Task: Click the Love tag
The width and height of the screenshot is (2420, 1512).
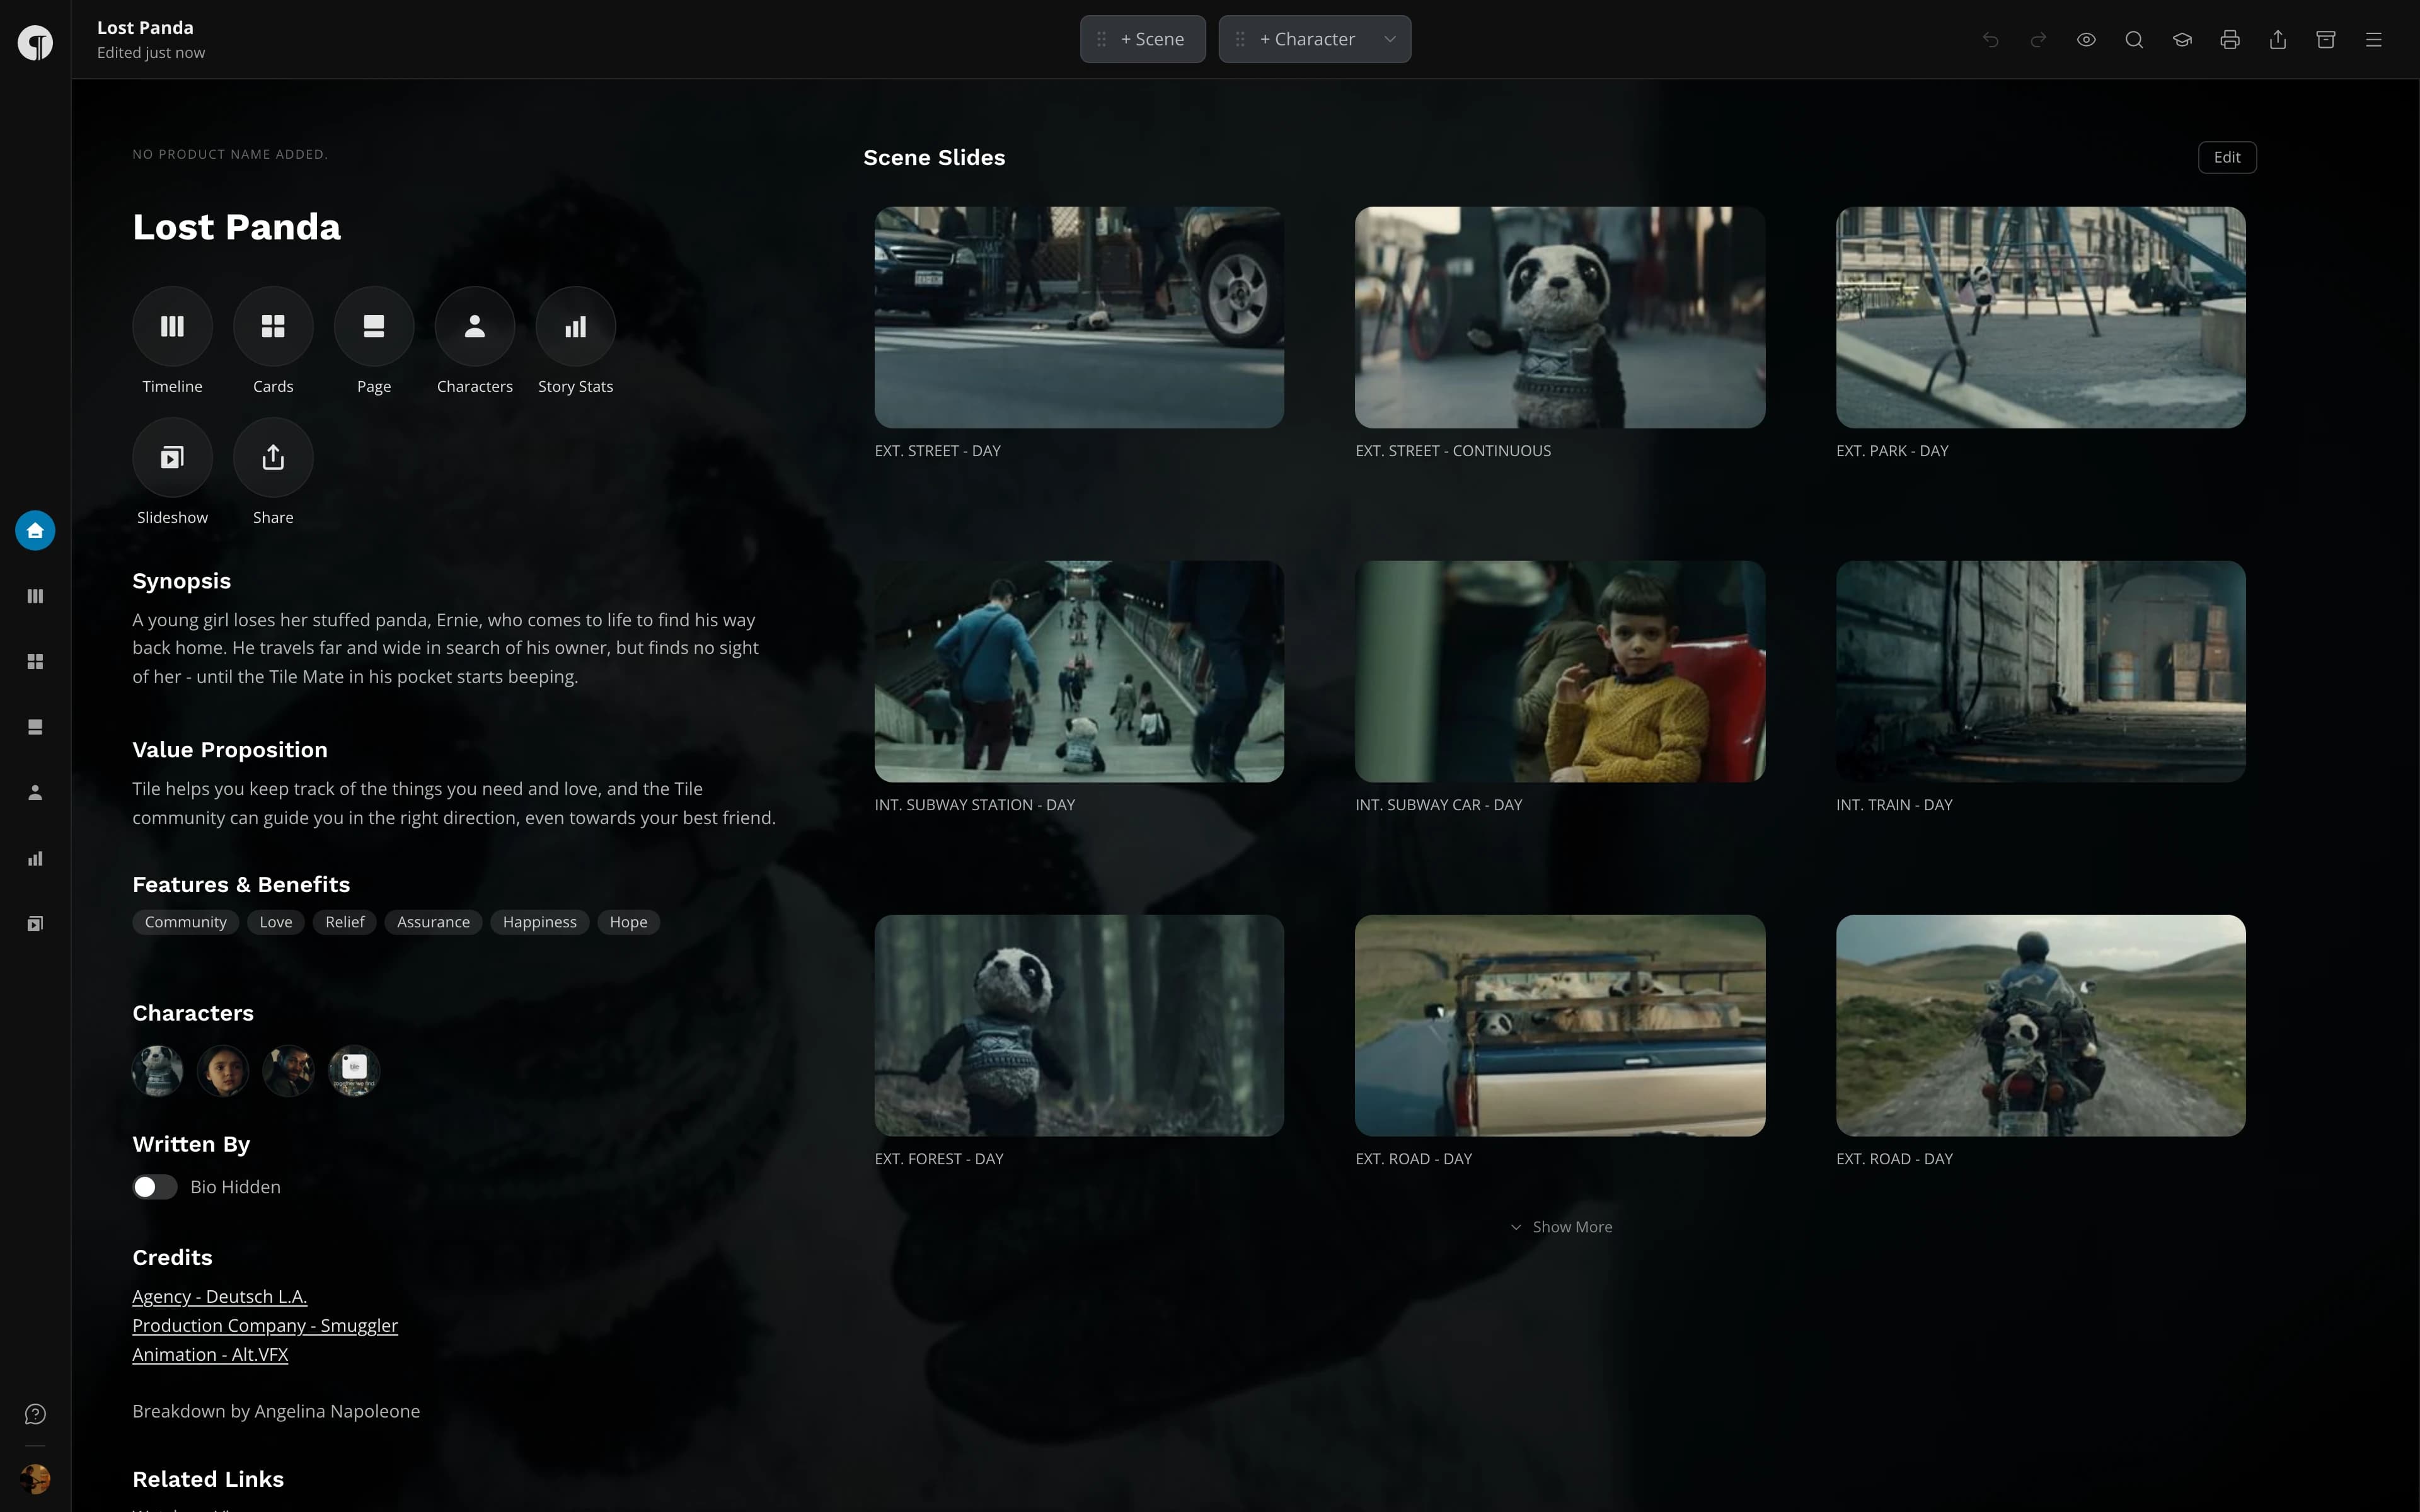Action: pyautogui.click(x=276, y=922)
